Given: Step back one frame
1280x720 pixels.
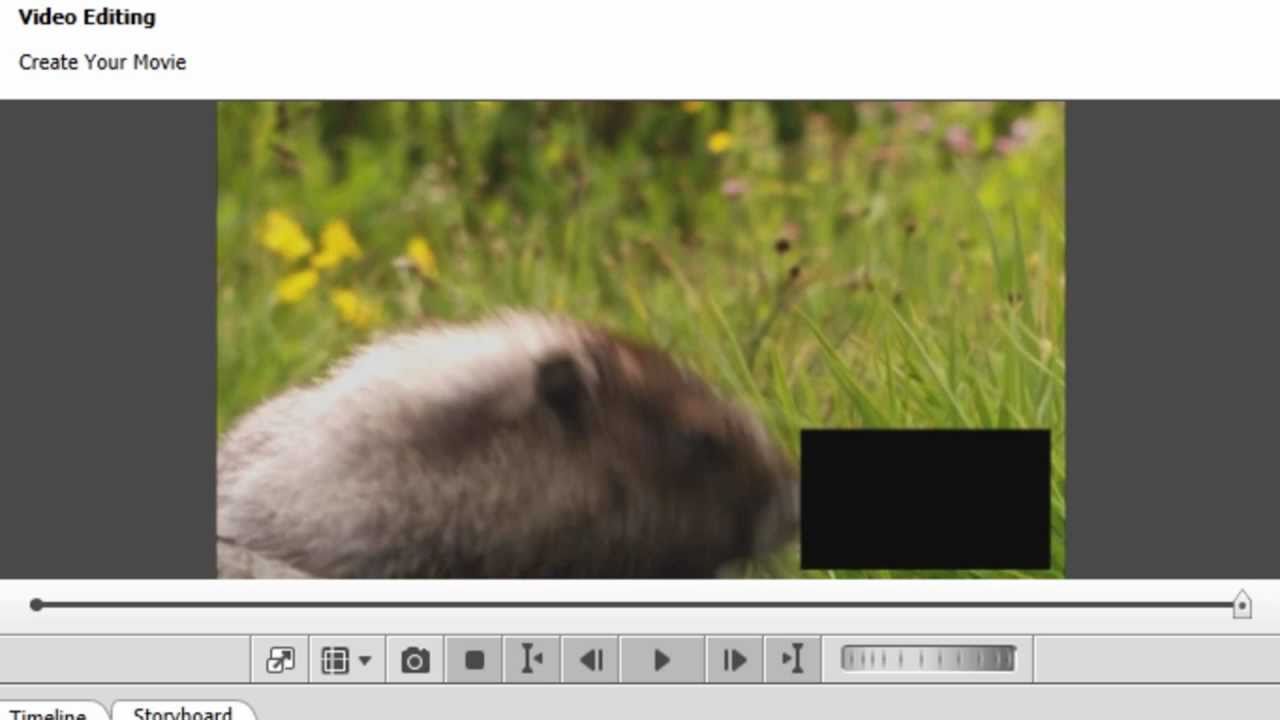Looking at the screenshot, I should pos(591,660).
